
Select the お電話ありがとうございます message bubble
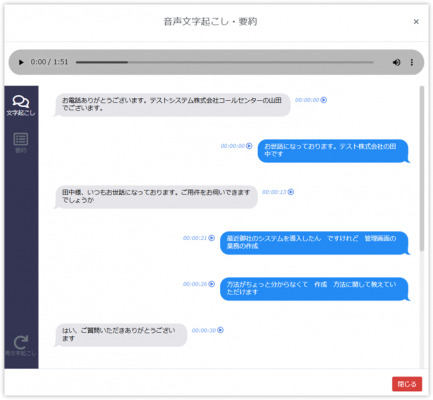click(x=173, y=105)
